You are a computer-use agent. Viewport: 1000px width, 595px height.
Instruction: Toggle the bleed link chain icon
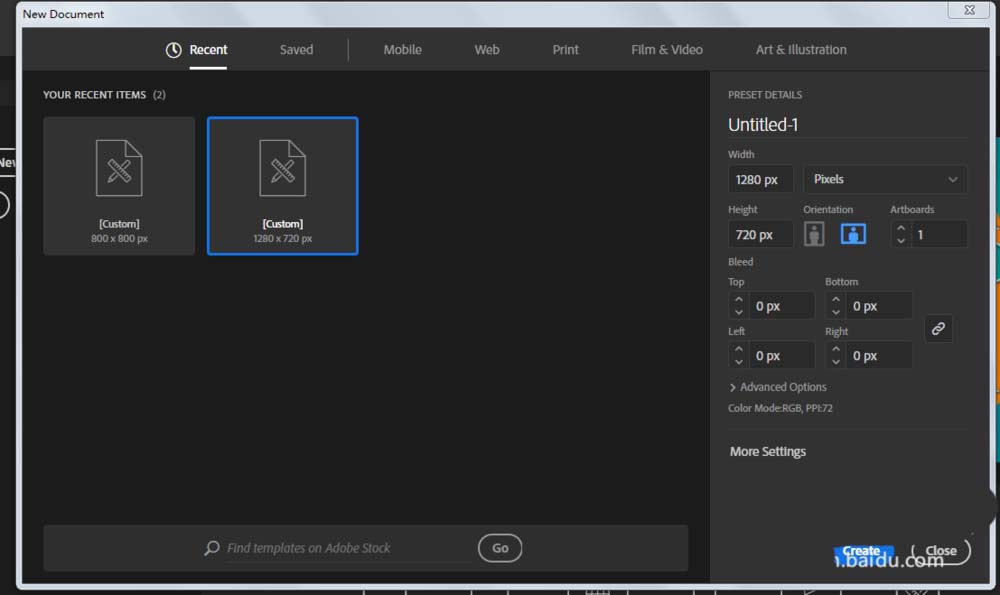click(x=938, y=328)
